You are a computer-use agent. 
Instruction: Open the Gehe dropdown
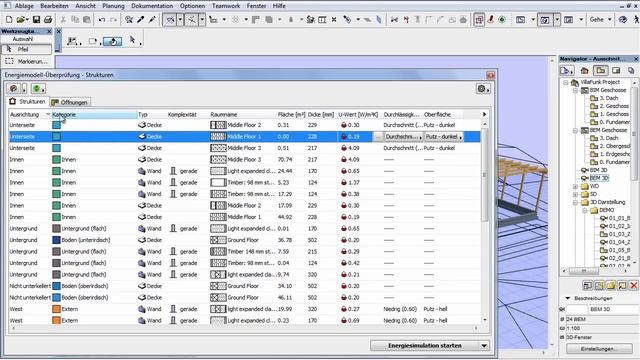600,19
